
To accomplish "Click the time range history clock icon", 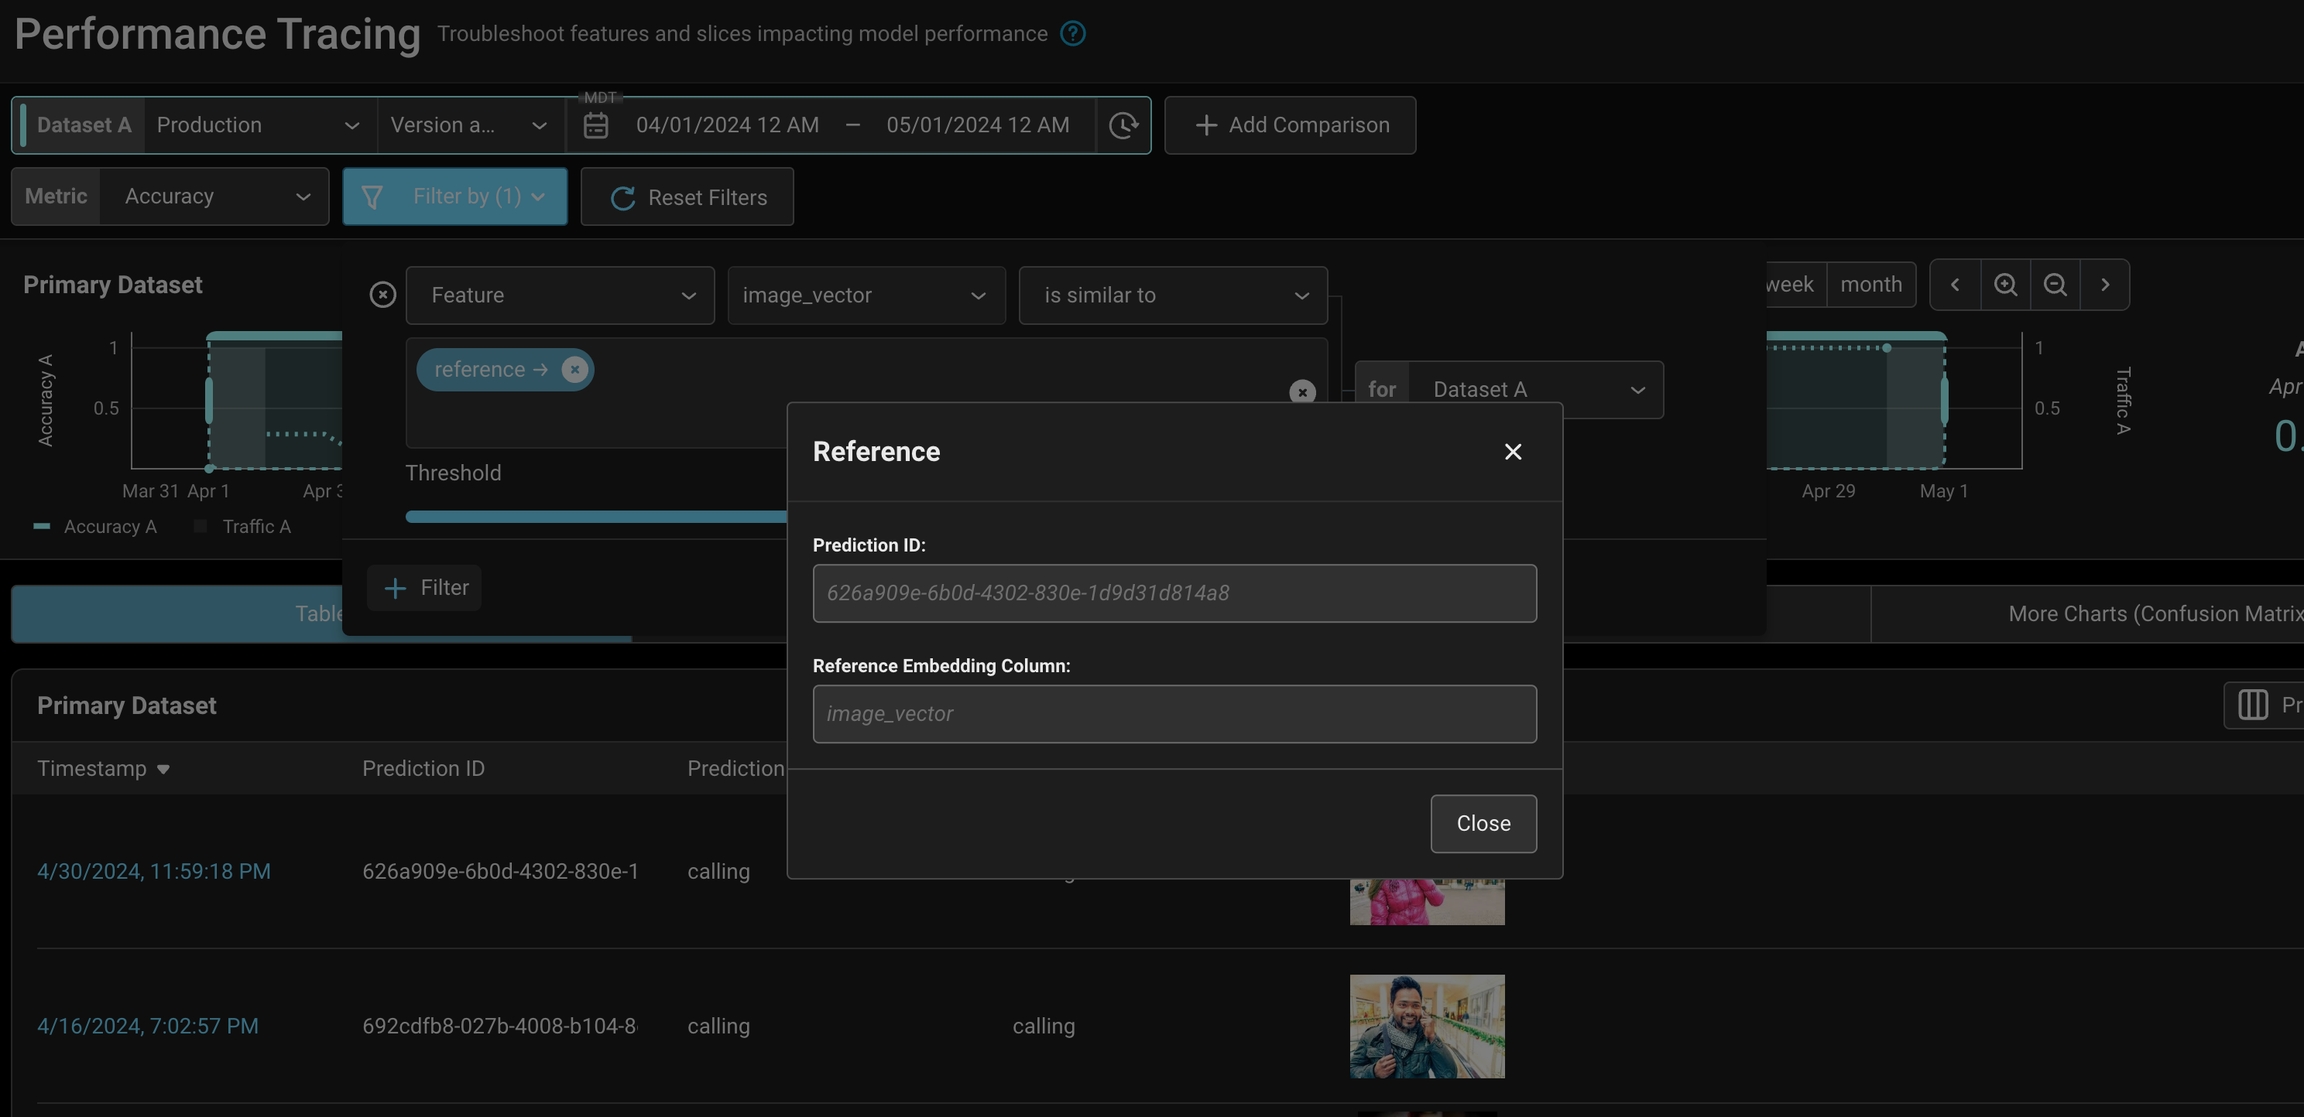I will pyautogui.click(x=1123, y=125).
